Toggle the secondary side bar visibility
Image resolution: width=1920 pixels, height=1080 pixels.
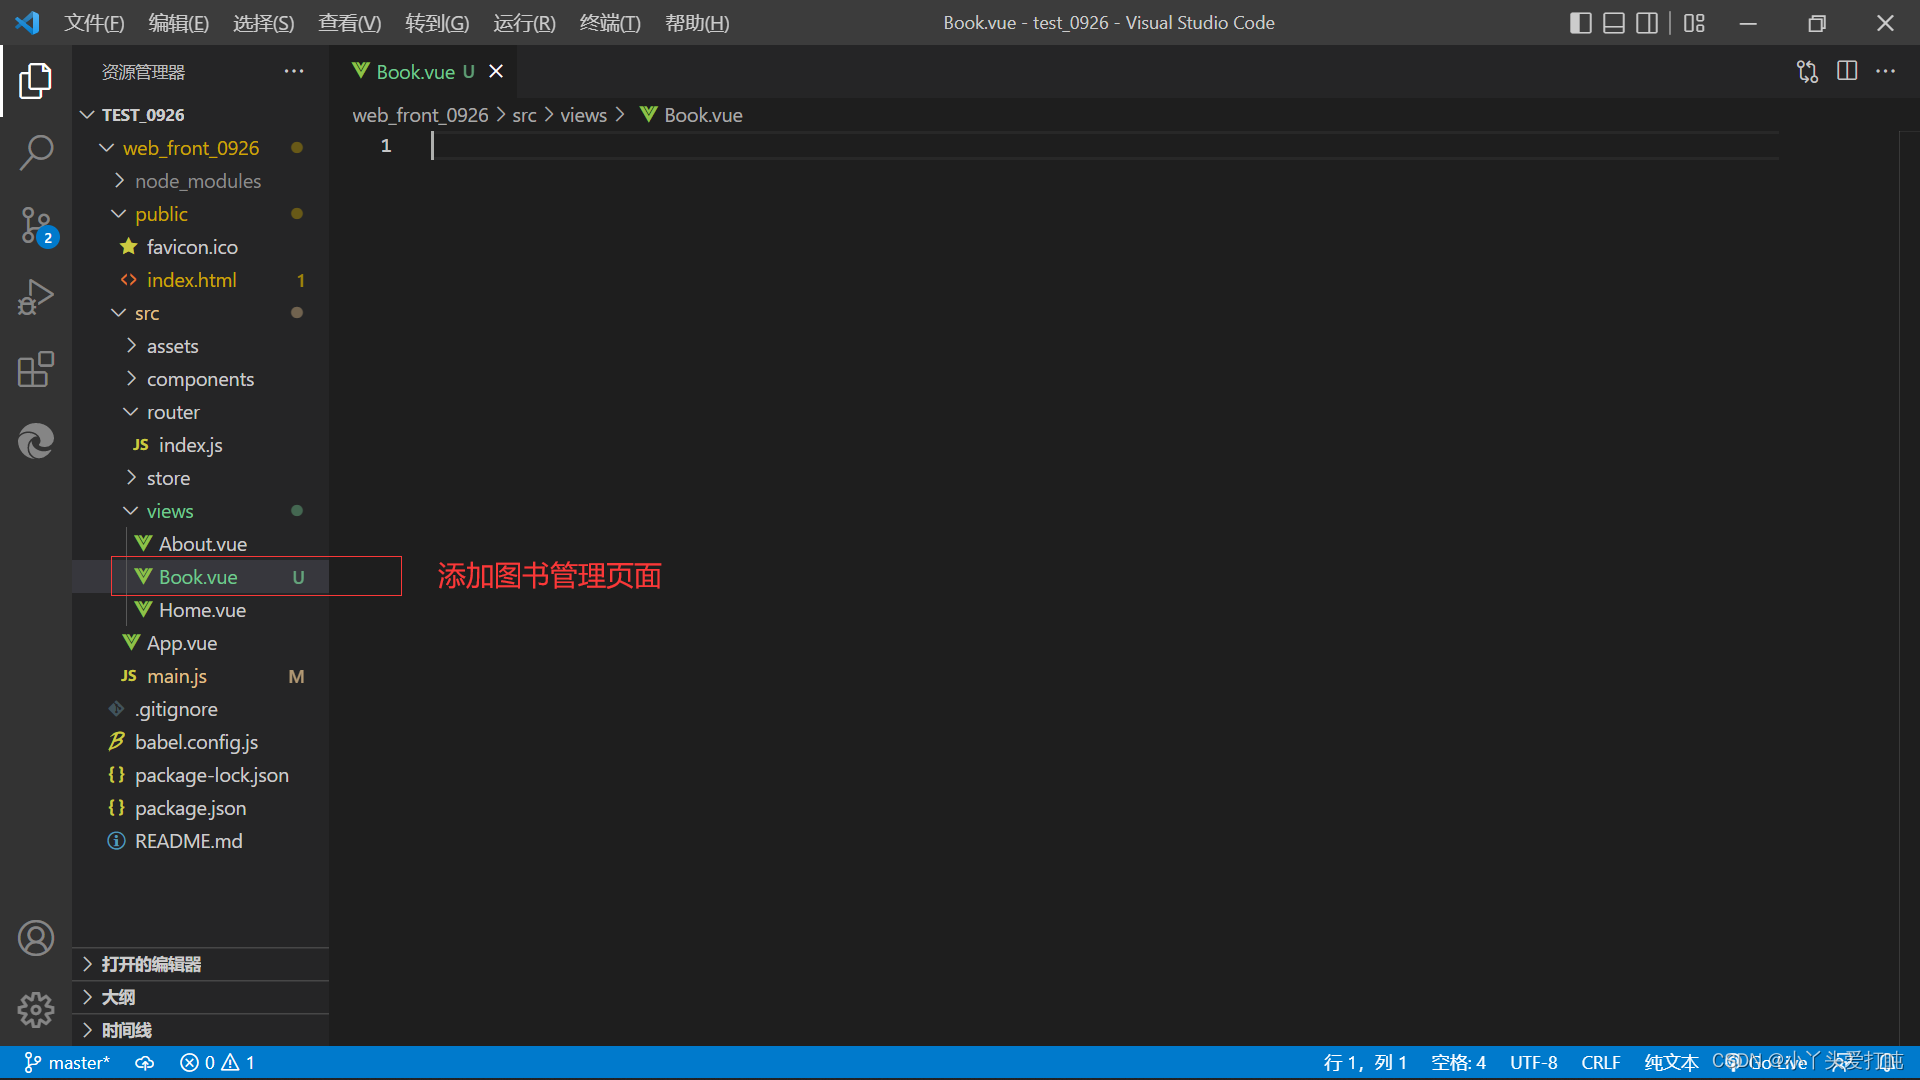(x=1647, y=23)
